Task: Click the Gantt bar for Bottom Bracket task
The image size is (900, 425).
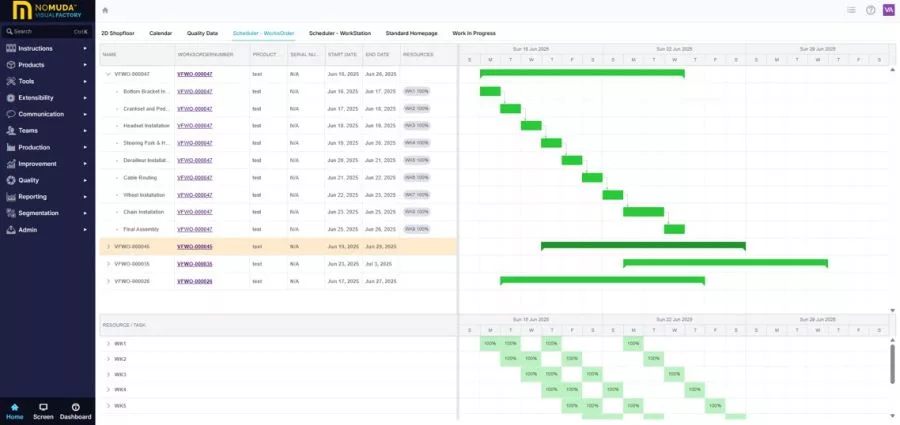Action: pos(490,91)
